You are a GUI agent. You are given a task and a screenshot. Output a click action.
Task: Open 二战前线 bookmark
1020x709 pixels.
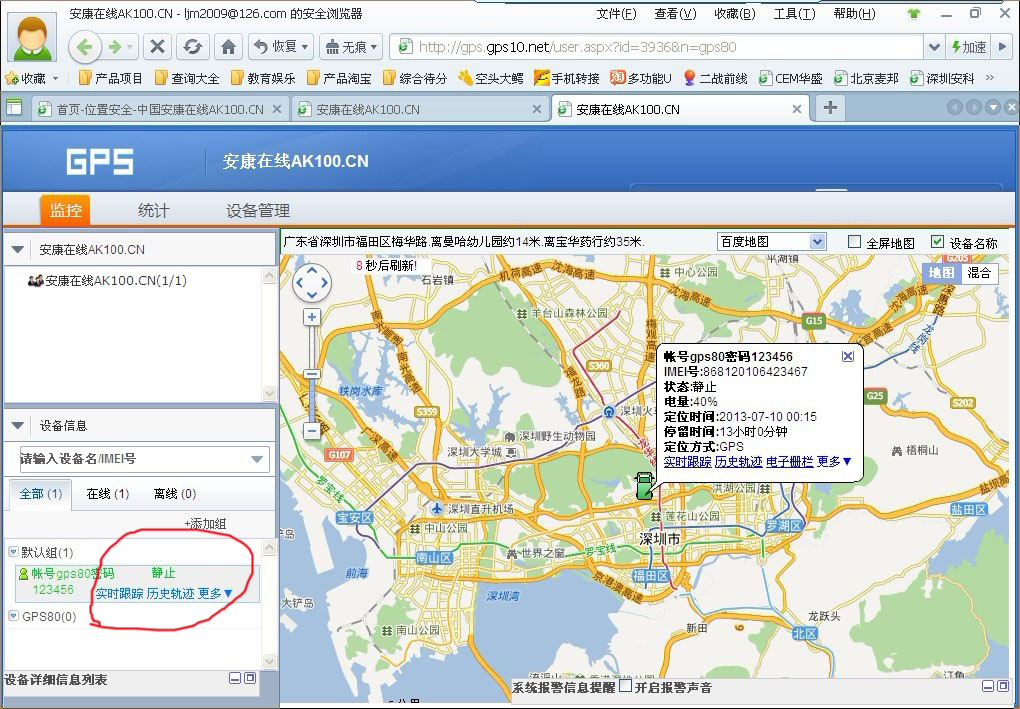(x=716, y=79)
